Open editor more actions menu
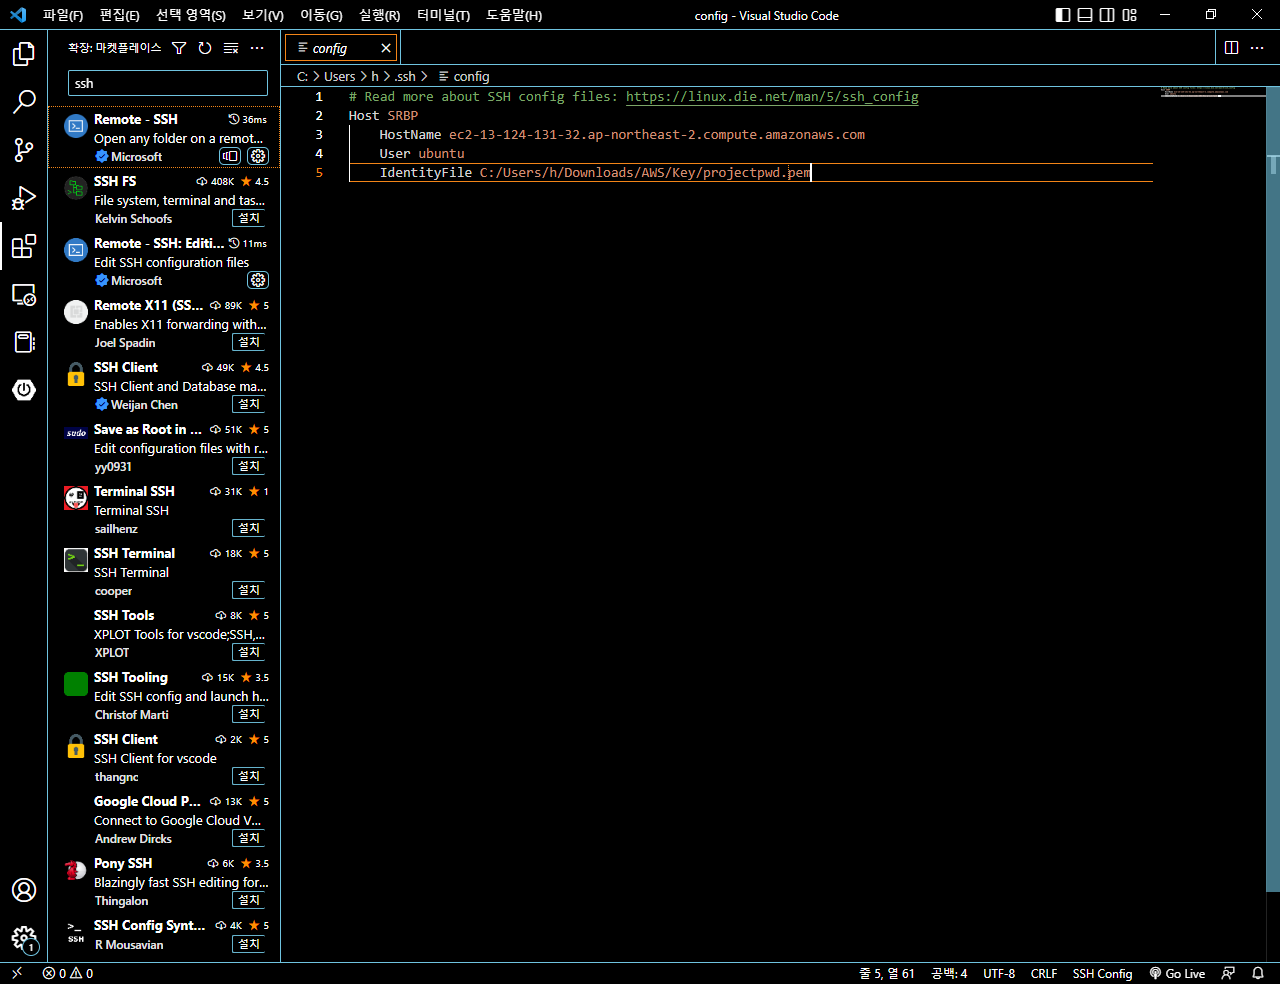Viewport: 1280px width, 984px height. click(x=1257, y=48)
